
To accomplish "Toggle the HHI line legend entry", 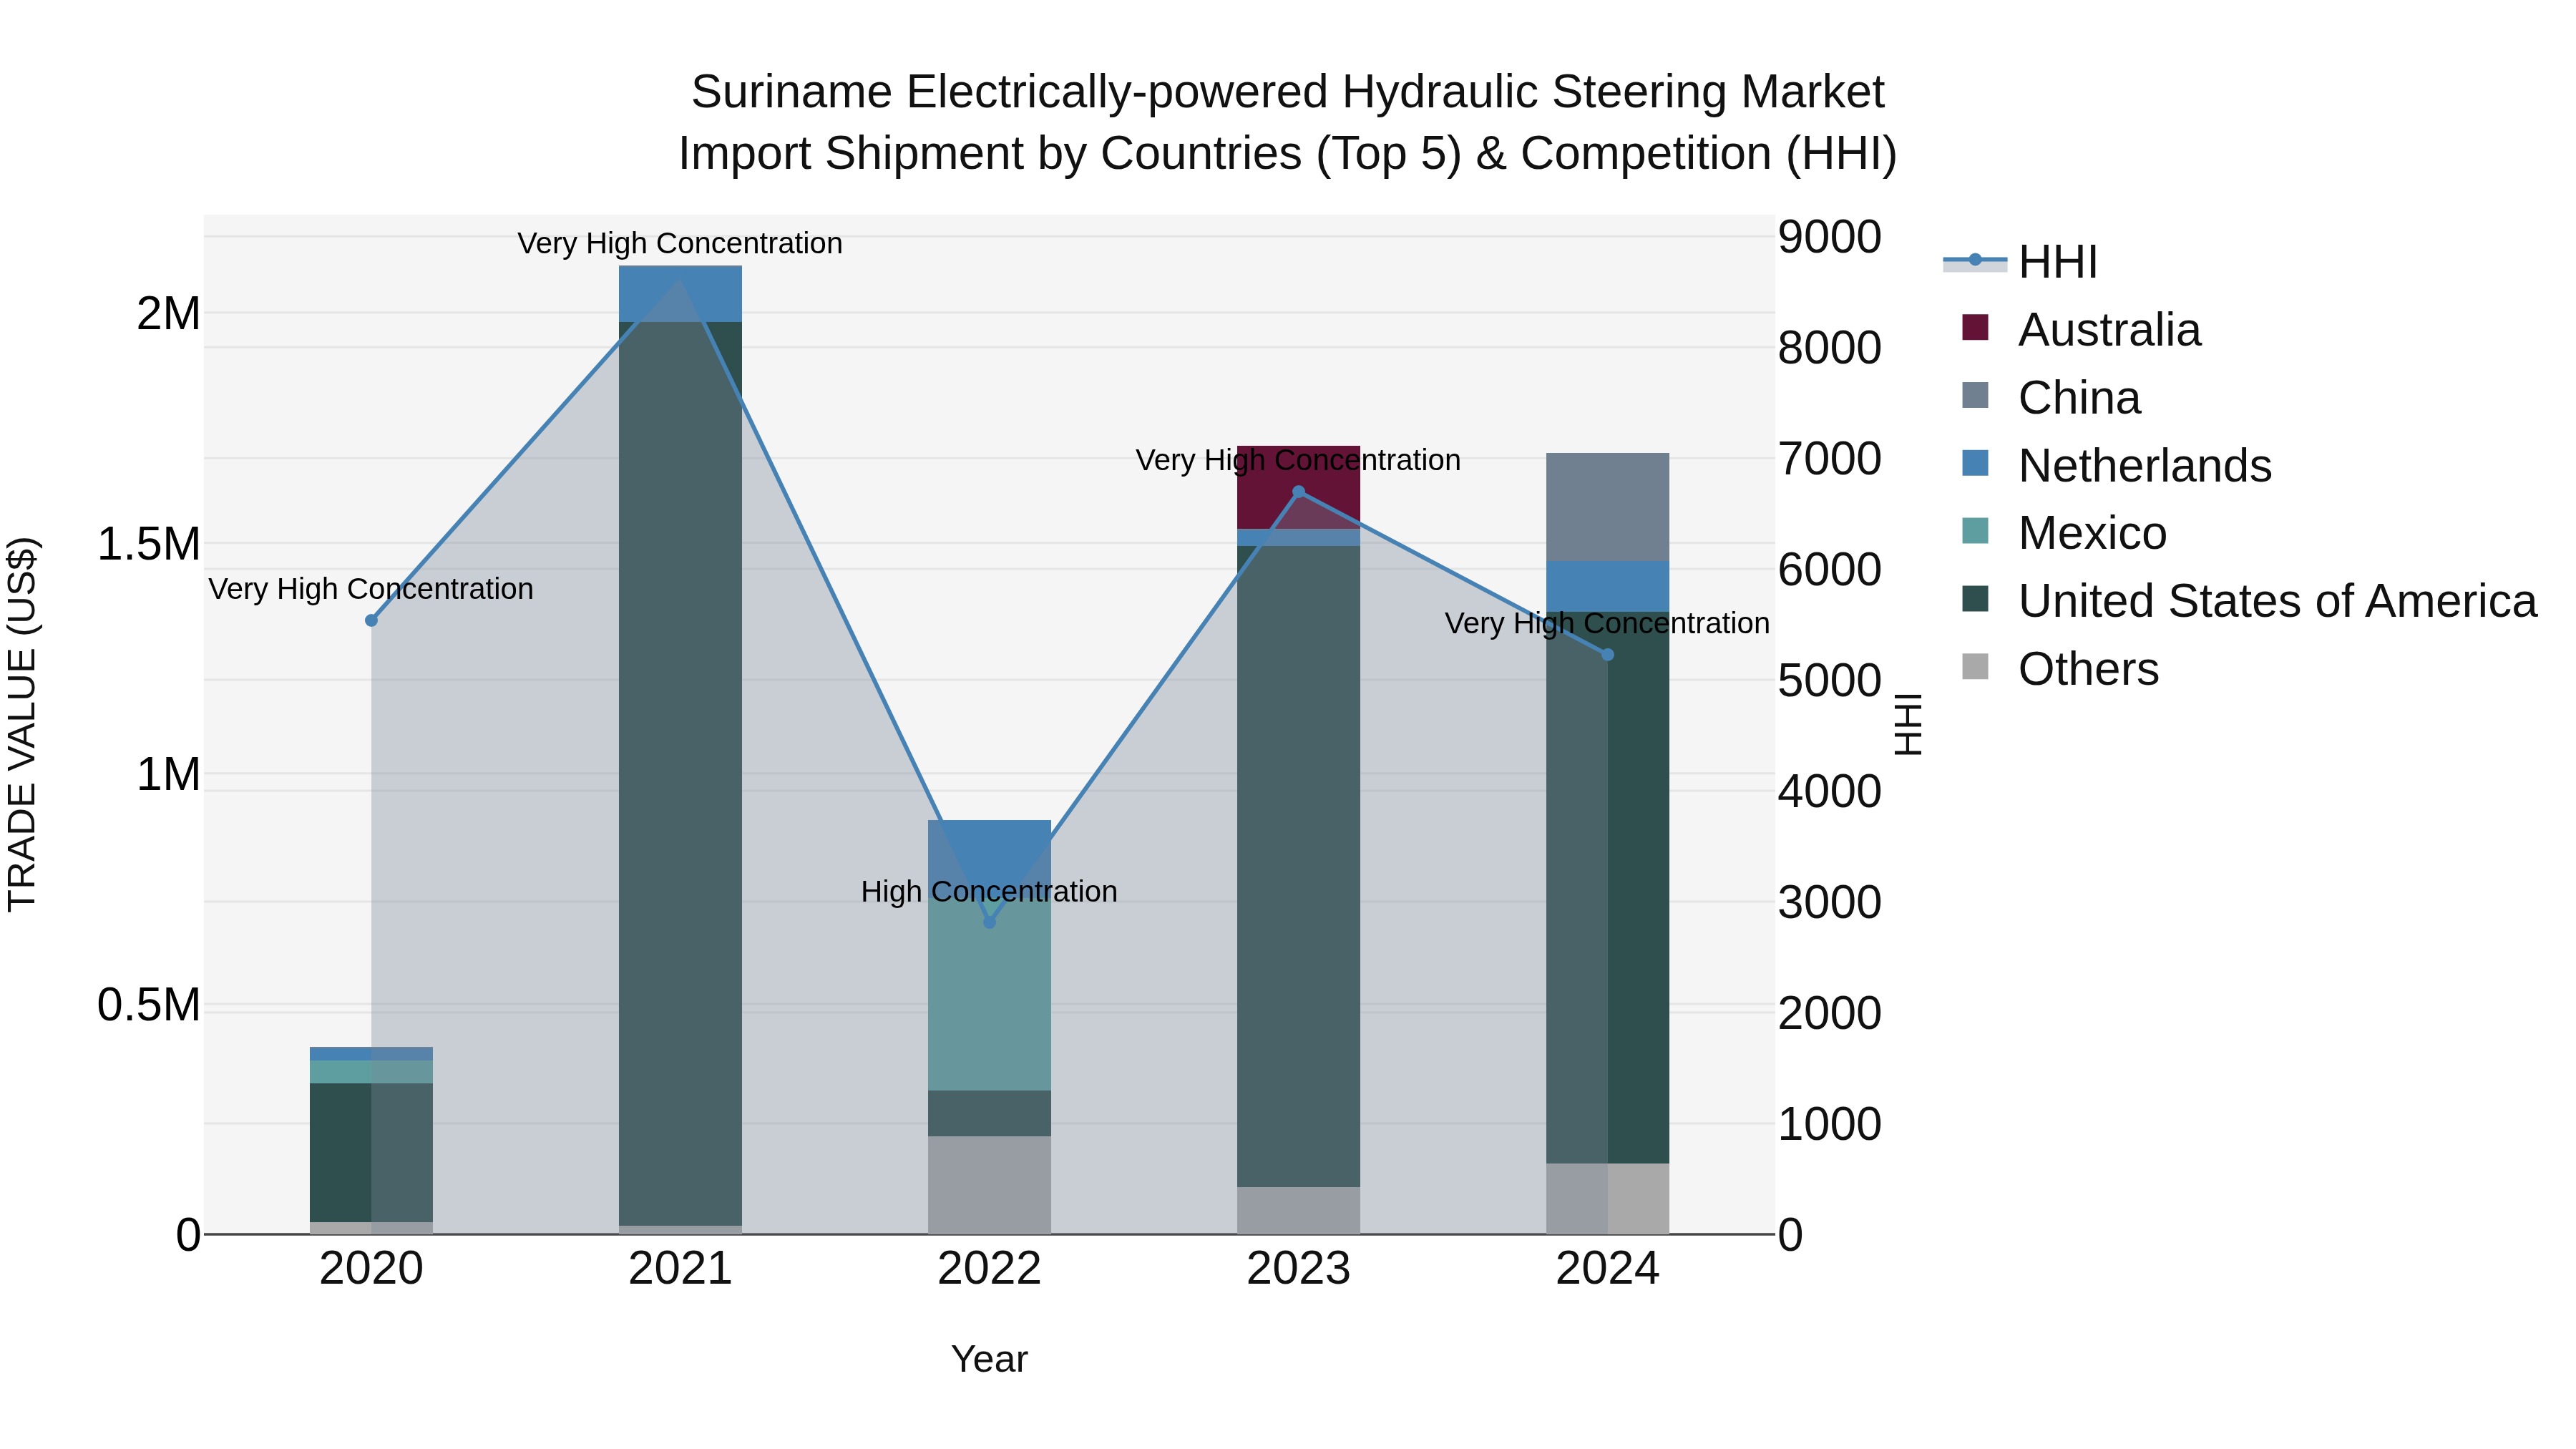I will pos(2020,262).
